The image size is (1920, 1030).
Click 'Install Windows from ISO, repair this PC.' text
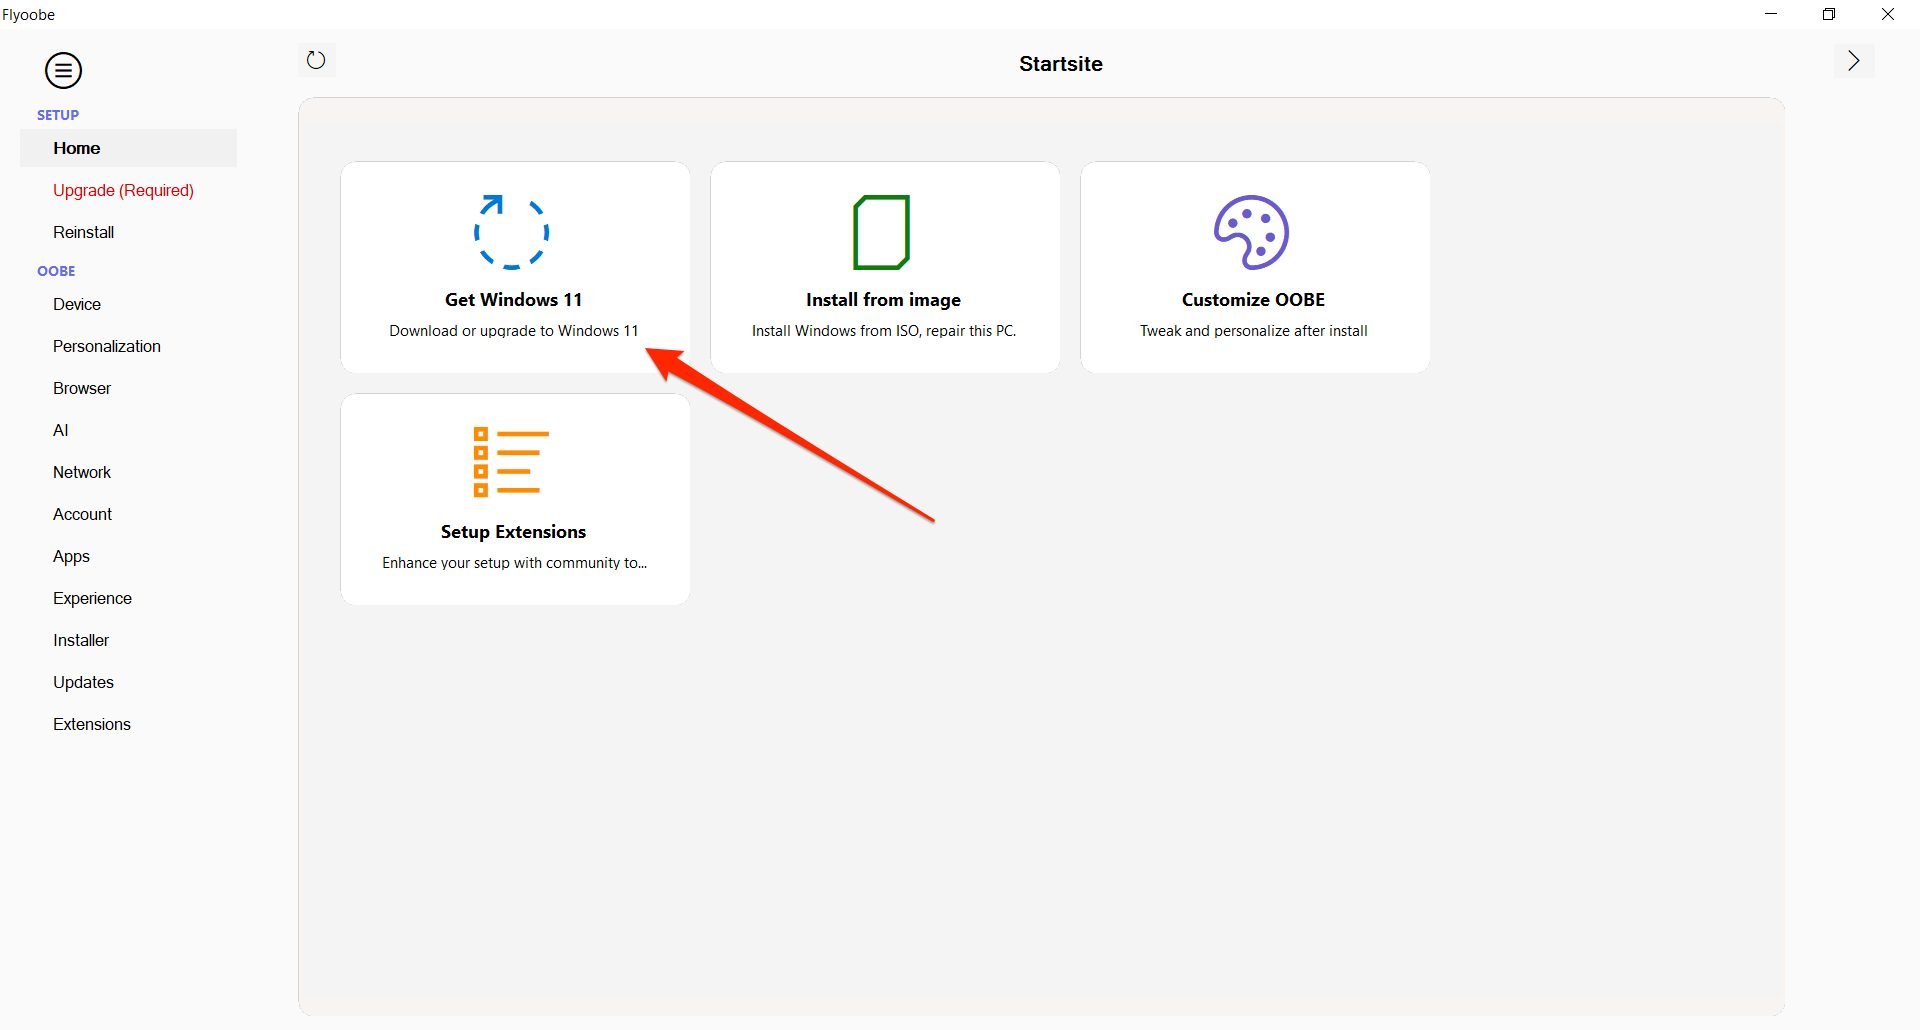(884, 331)
